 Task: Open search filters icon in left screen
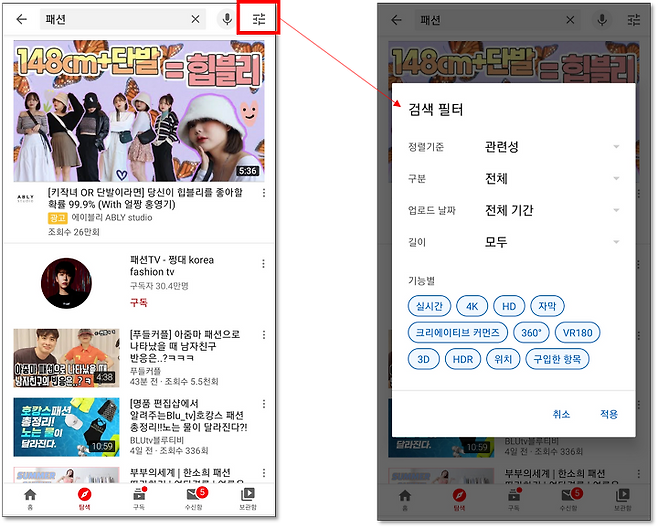260,19
